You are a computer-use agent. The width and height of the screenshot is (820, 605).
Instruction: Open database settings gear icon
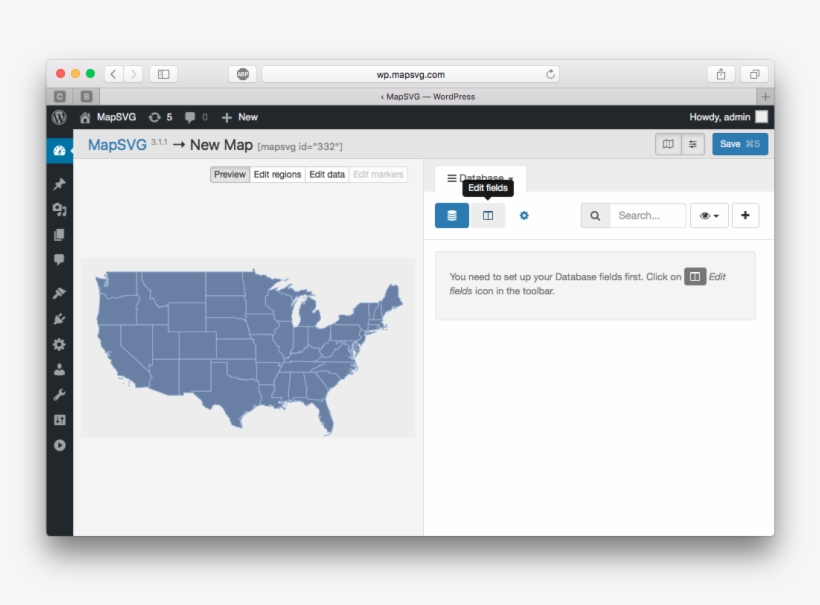pos(524,215)
